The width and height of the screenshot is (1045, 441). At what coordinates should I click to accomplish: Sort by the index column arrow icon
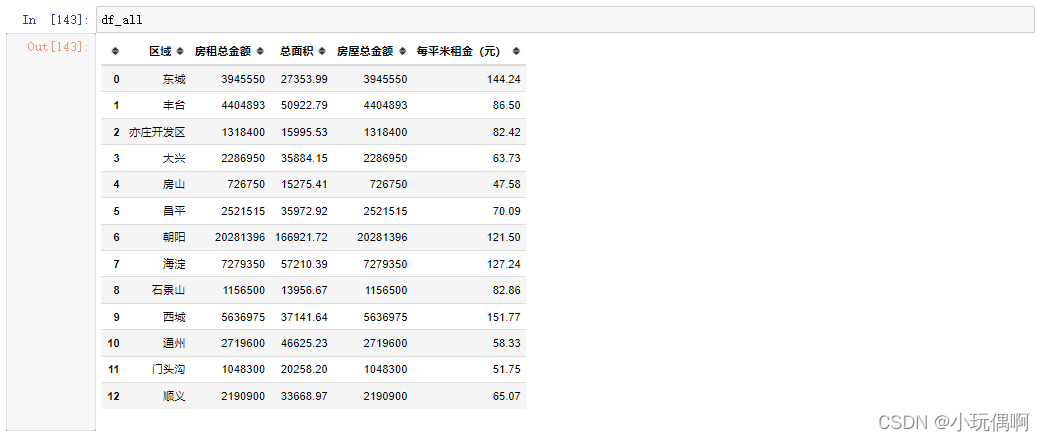[115, 51]
